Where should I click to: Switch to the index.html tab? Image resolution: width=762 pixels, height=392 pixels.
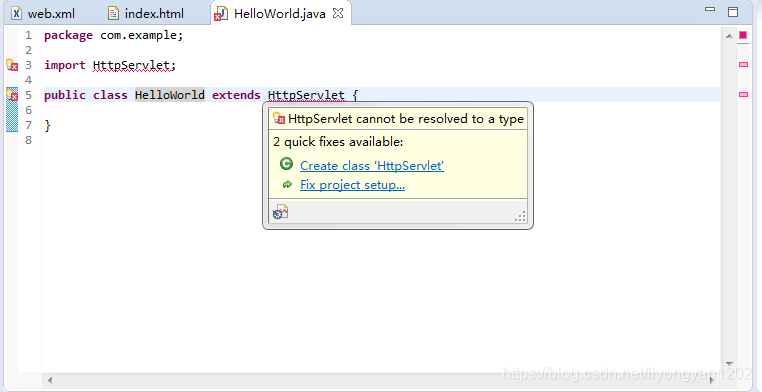tap(146, 13)
